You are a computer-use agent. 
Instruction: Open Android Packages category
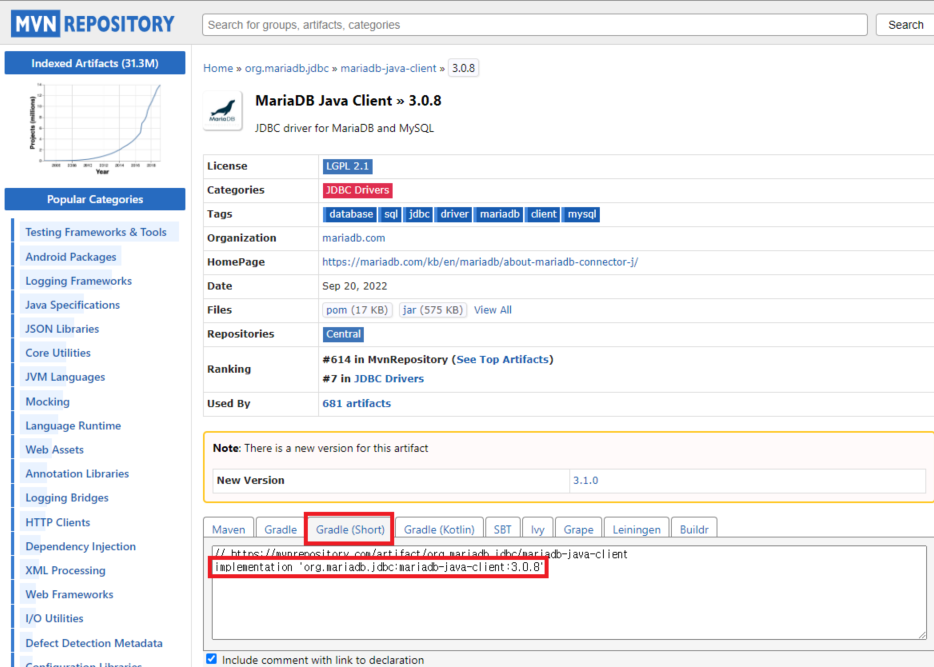(x=71, y=257)
